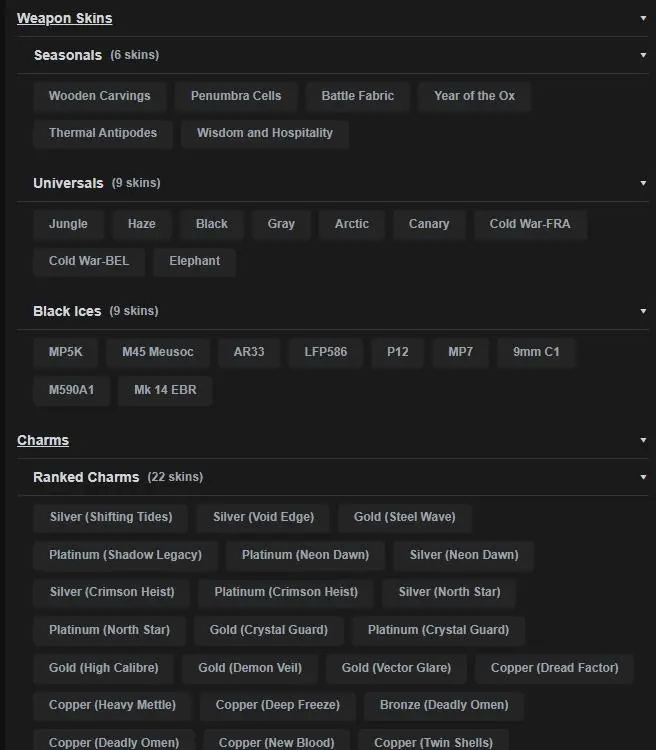Screen dimensions: 656x750
Task: Select the Wooden Carvings skin tag
Action: click(x=99, y=96)
